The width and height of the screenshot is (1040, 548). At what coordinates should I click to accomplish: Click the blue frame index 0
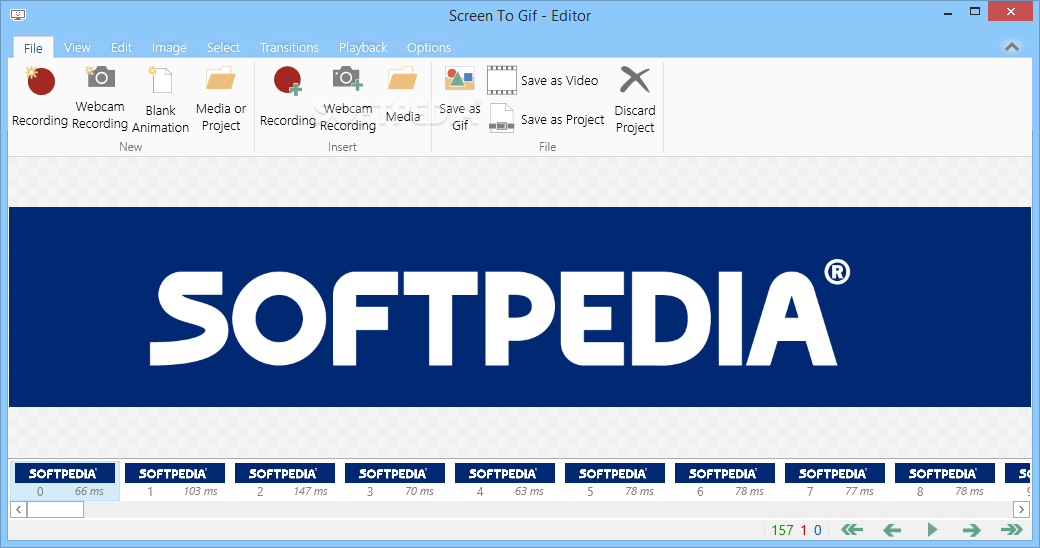coord(818,530)
